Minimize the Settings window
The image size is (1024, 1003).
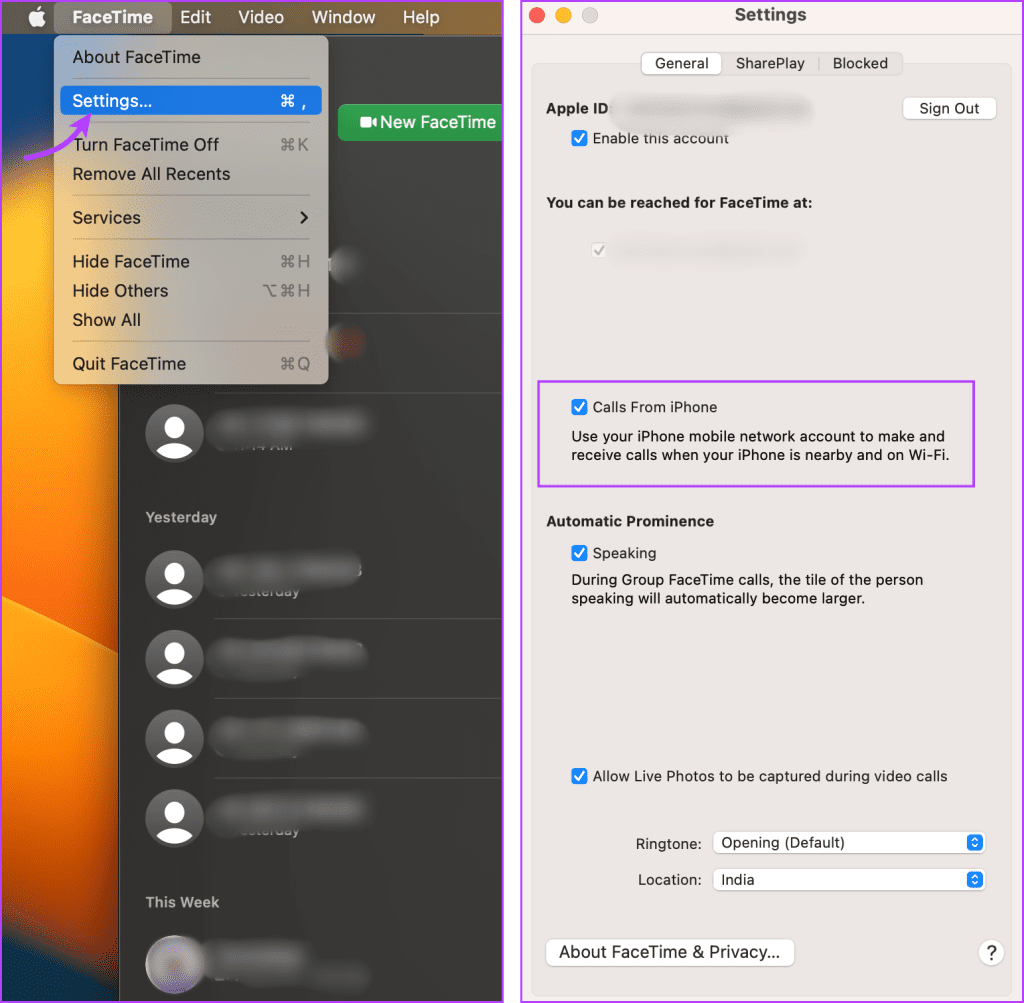(563, 15)
